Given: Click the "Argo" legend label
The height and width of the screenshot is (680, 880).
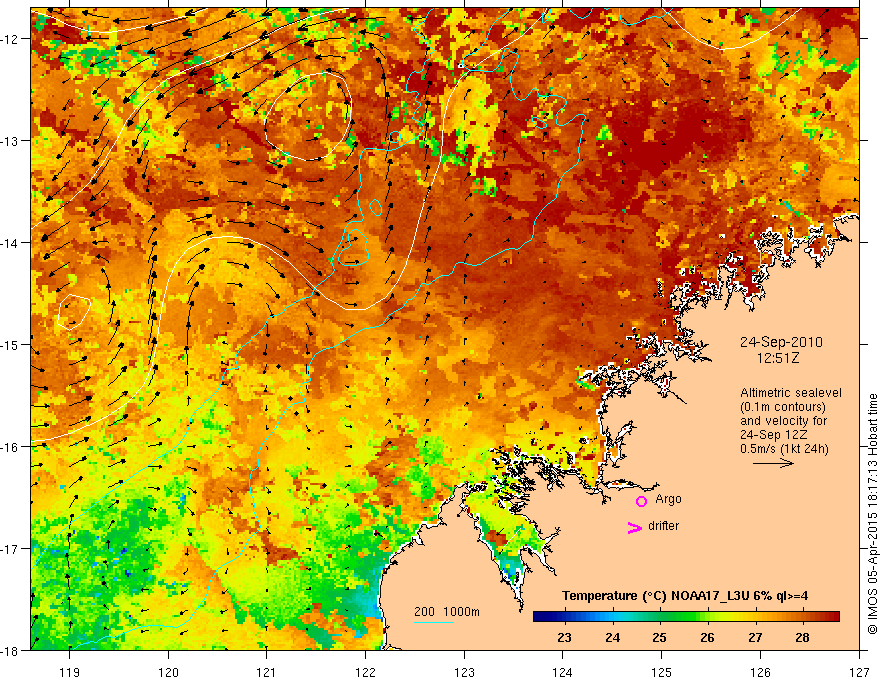Looking at the screenshot, I should click(x=668, y=499).
